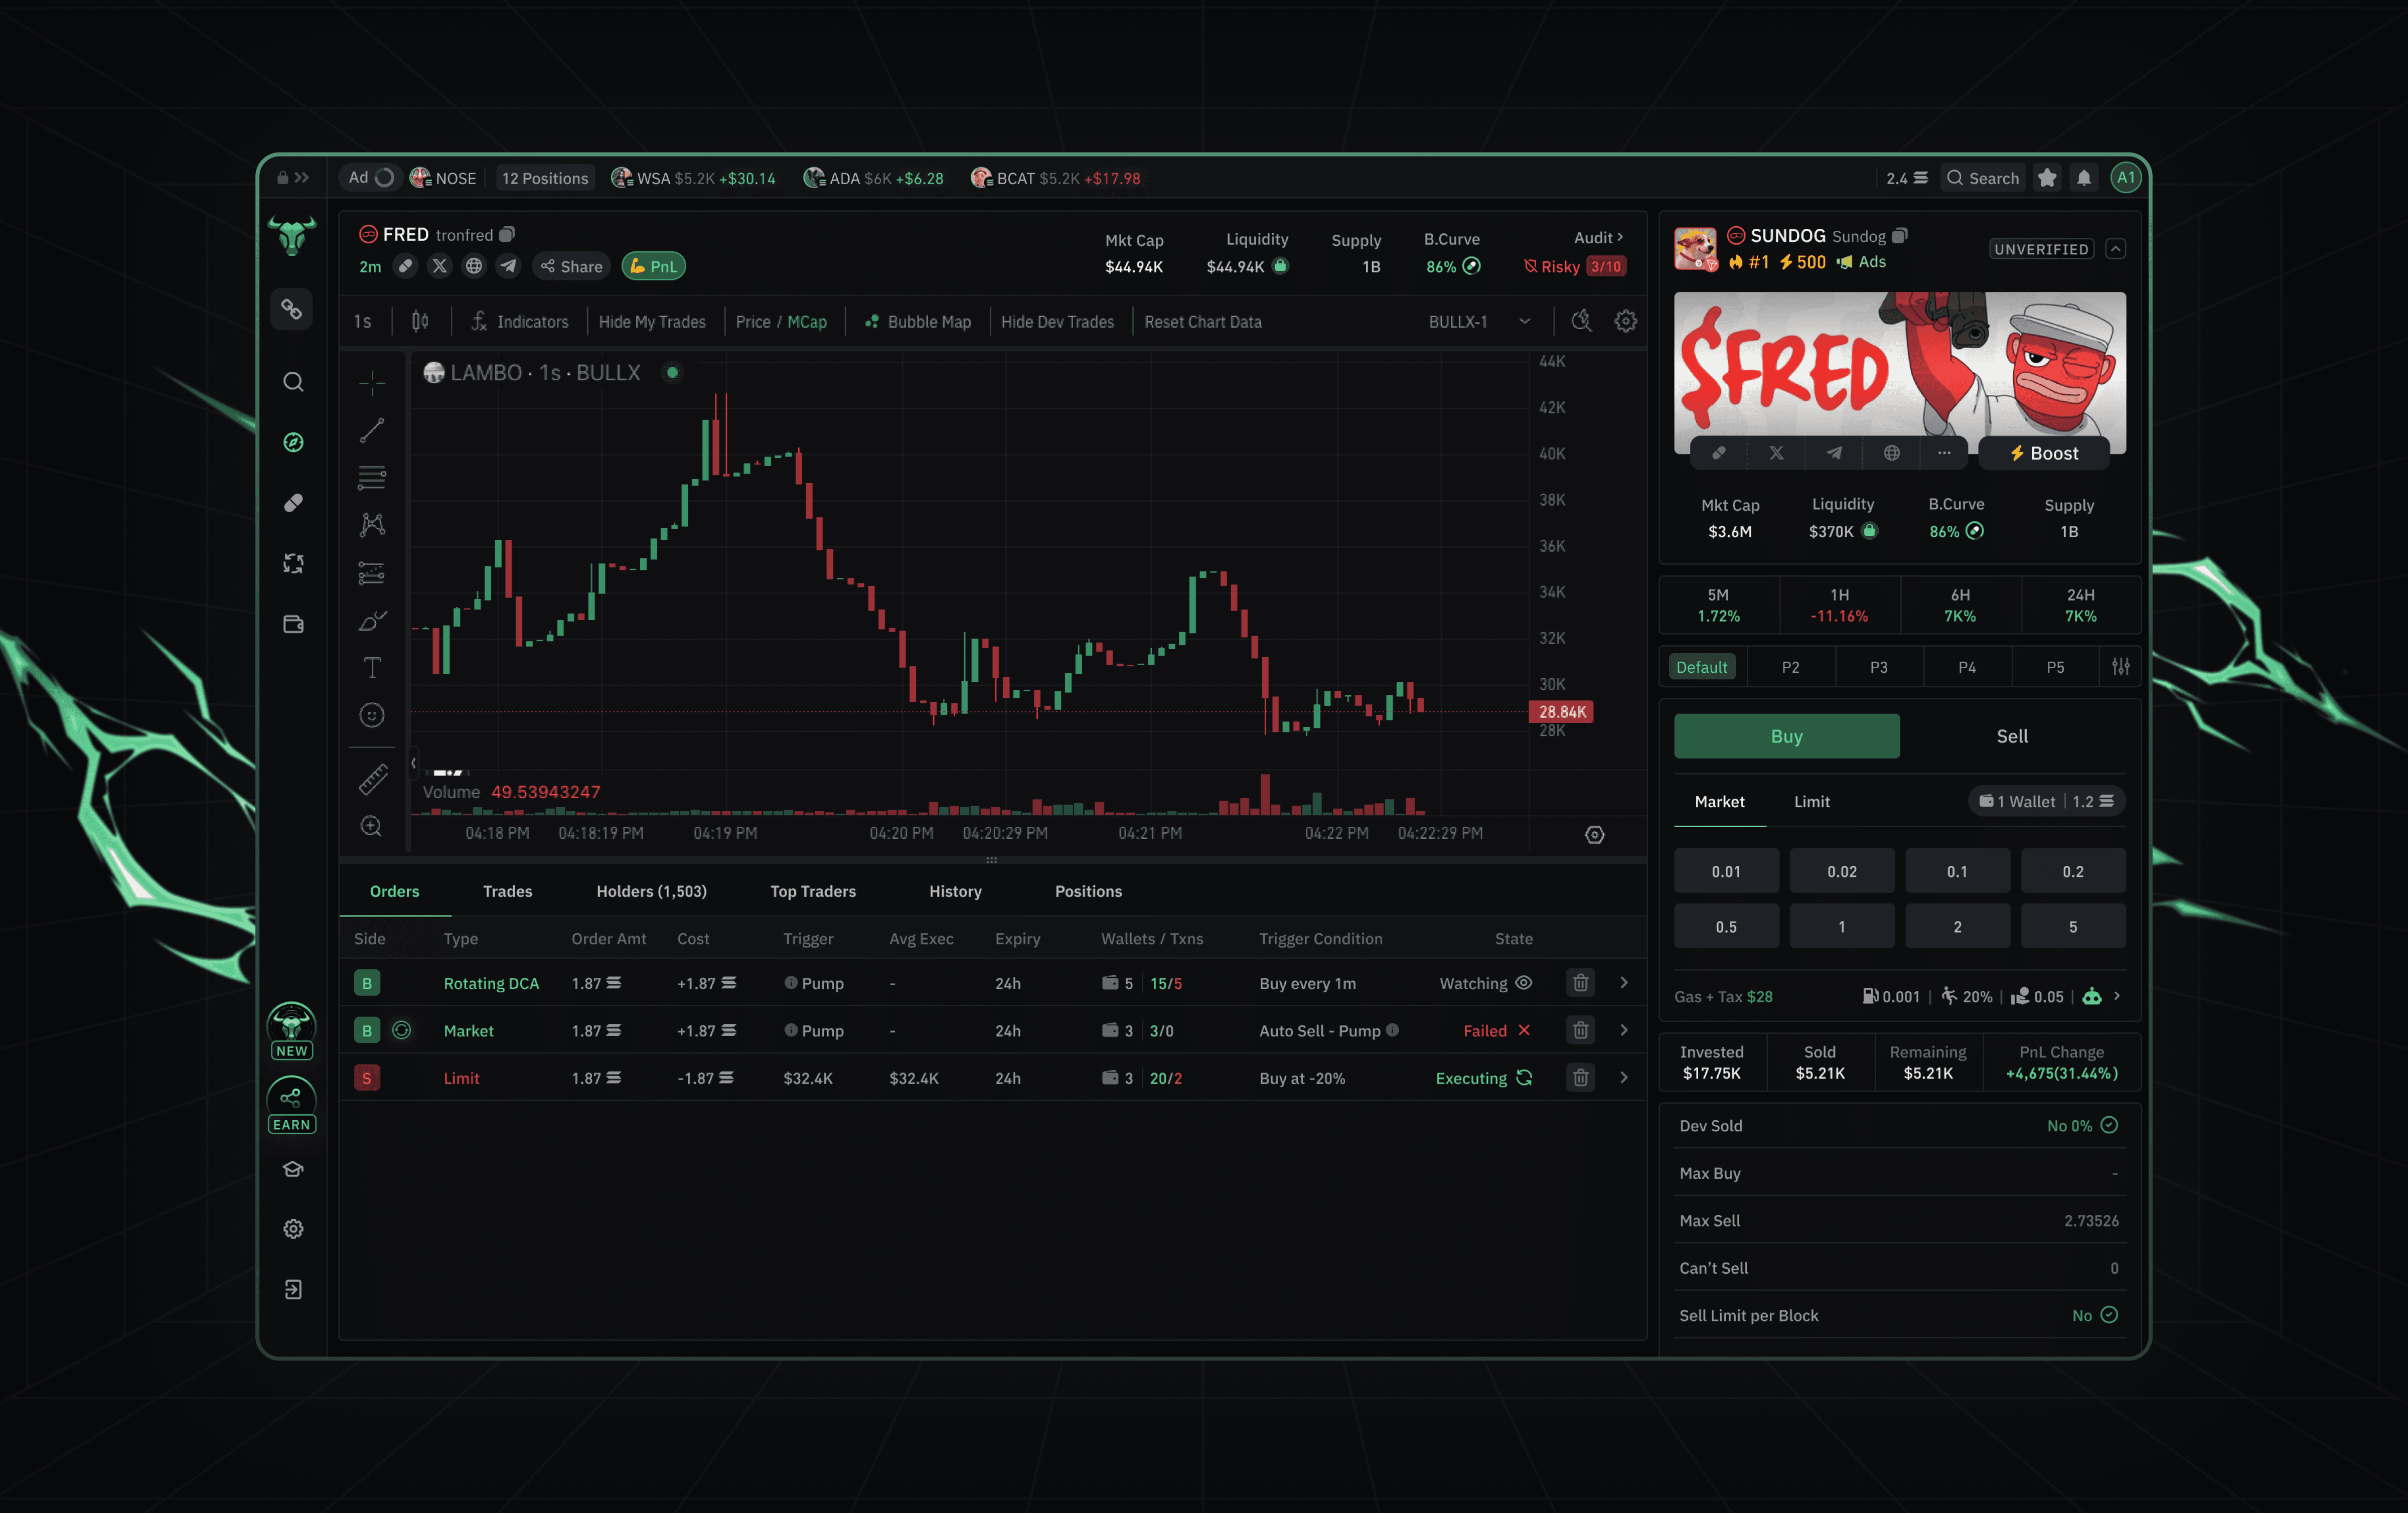Screen dimensions: 2408x1513
Task: Delete the Rotating DCA order
Action: 1580,983
